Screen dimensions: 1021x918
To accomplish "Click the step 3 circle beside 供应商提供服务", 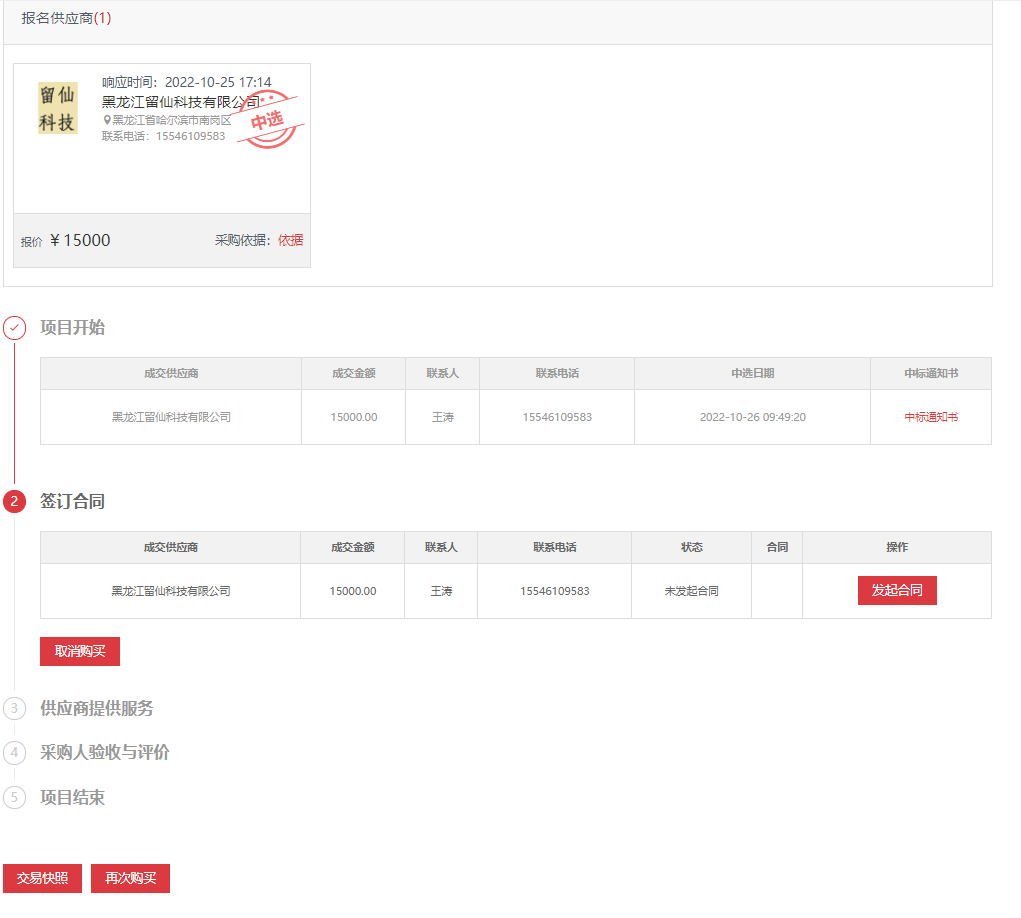I will [14, 708].
